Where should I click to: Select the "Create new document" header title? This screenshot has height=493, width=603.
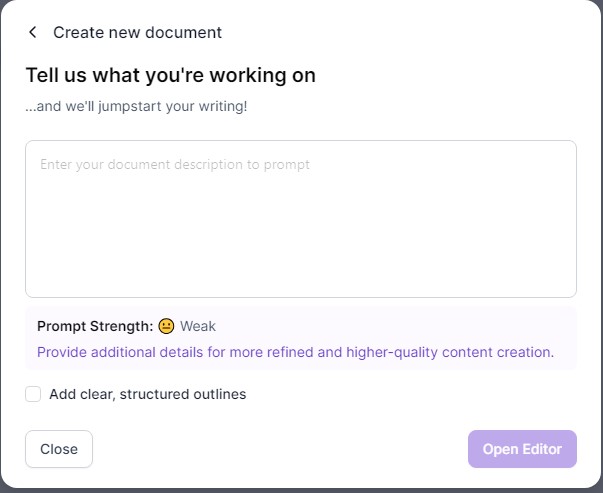(137, 32)
